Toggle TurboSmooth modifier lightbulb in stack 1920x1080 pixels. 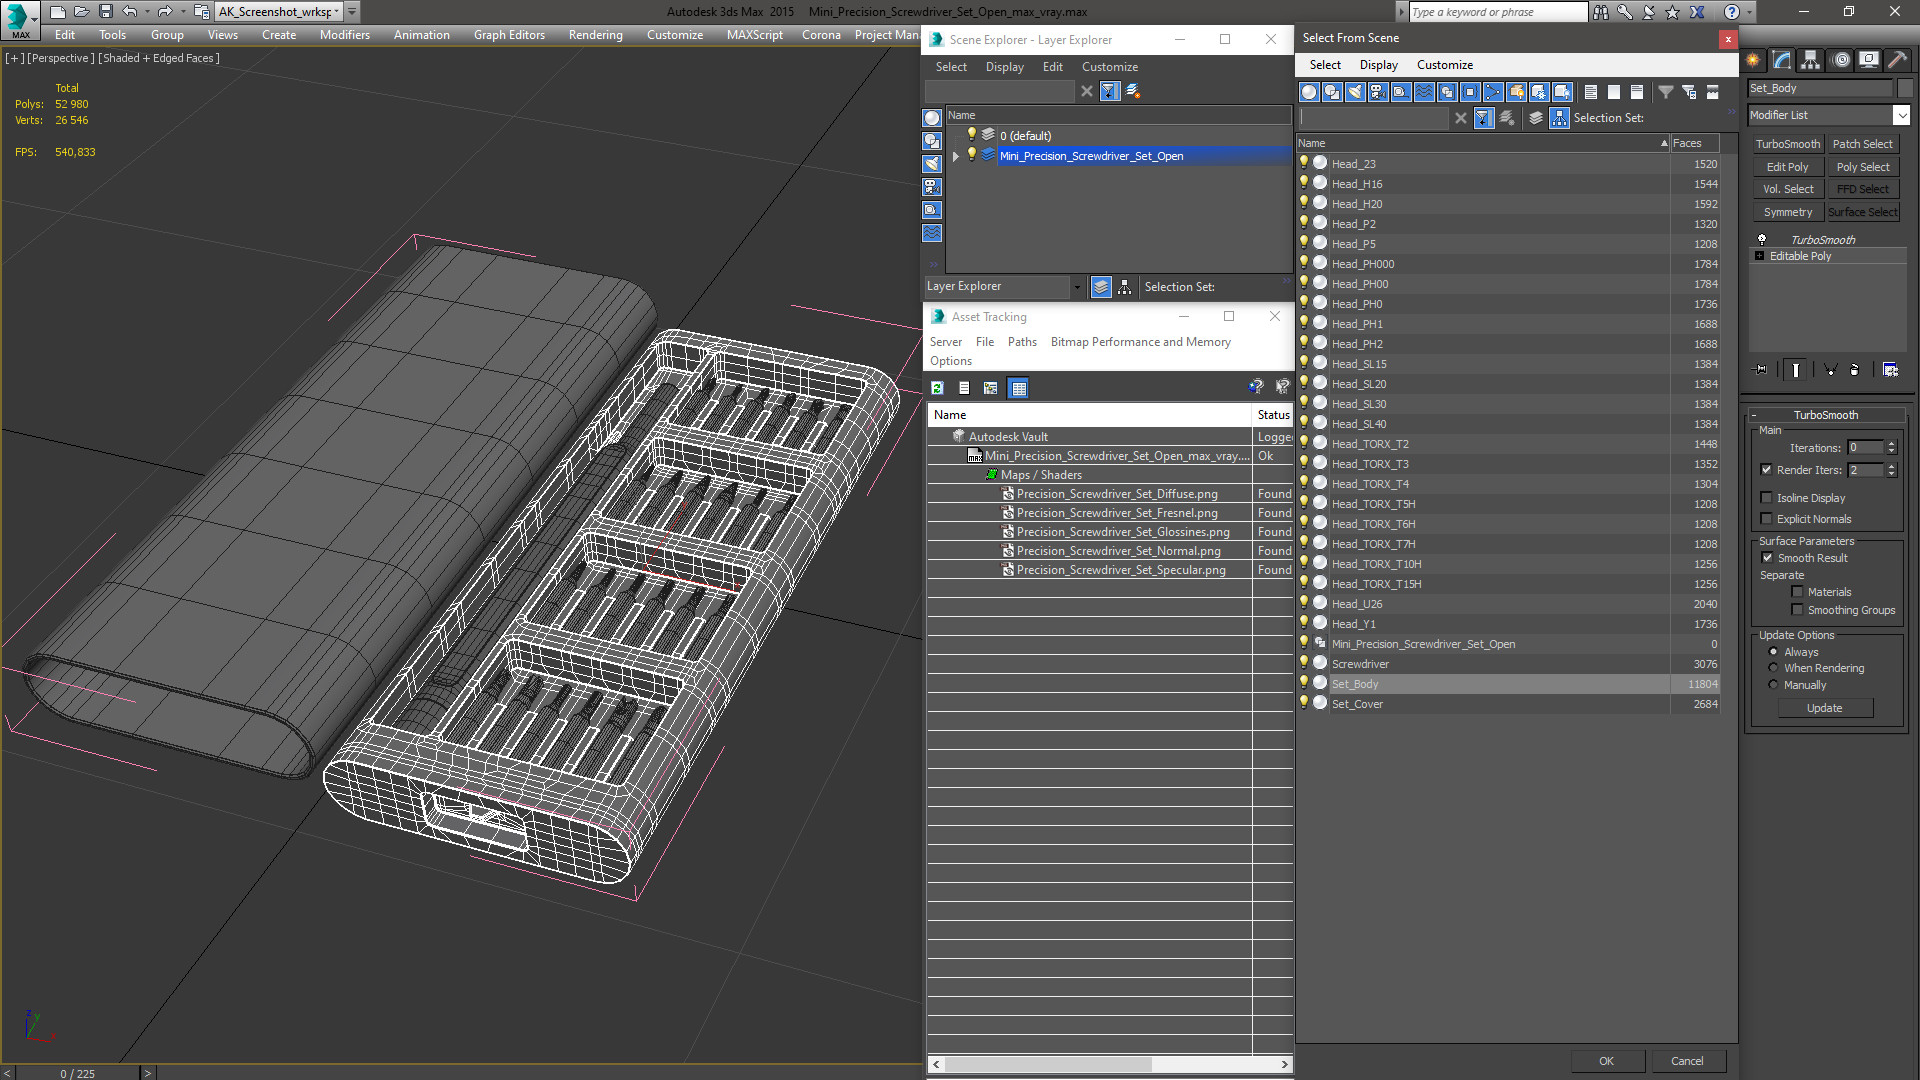[1762, 240]
